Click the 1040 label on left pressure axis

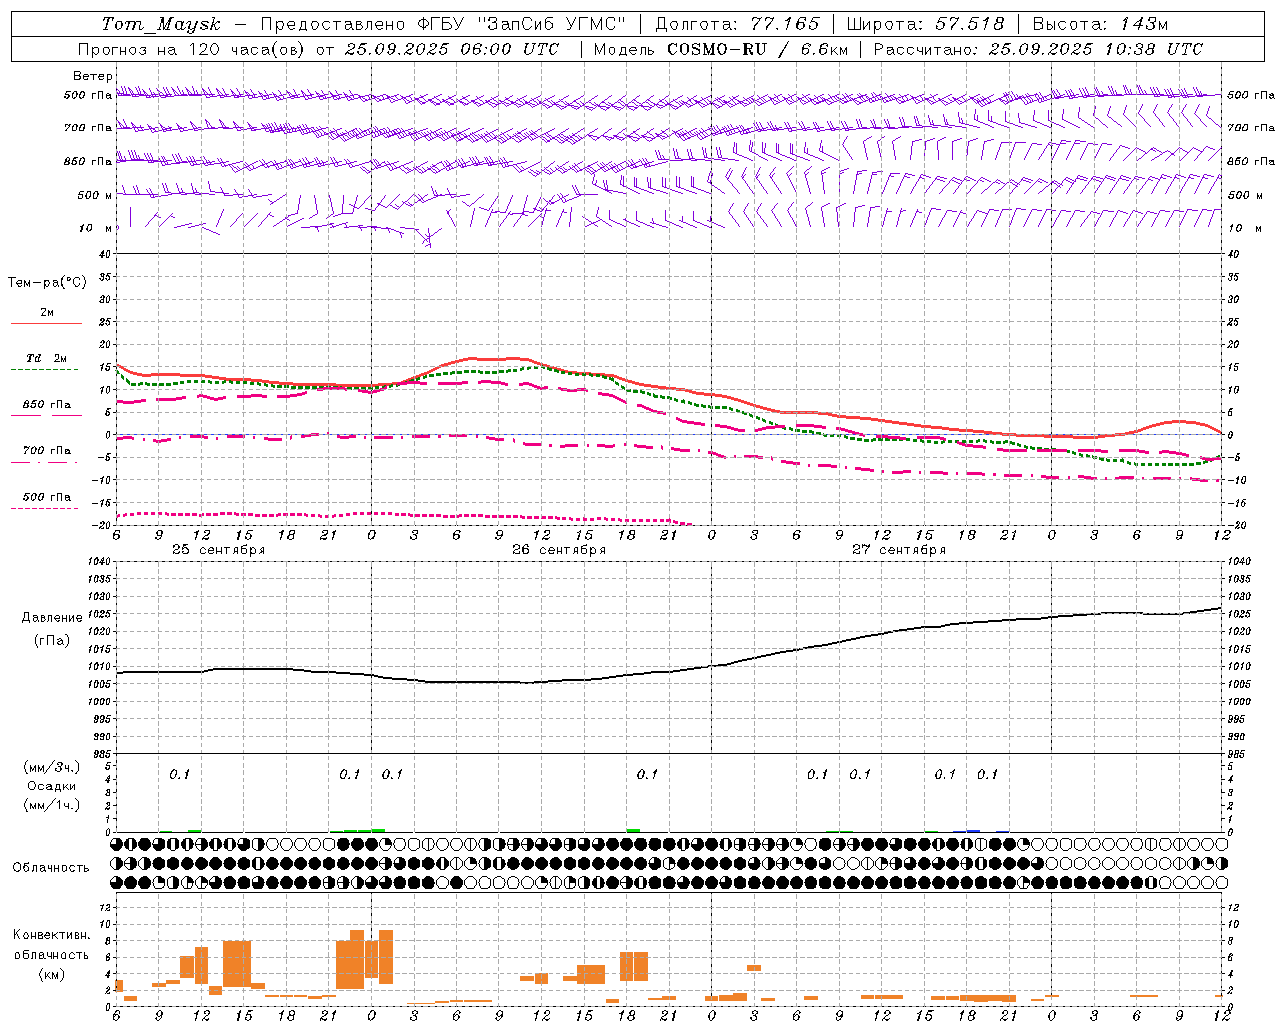tap(97, 562)
